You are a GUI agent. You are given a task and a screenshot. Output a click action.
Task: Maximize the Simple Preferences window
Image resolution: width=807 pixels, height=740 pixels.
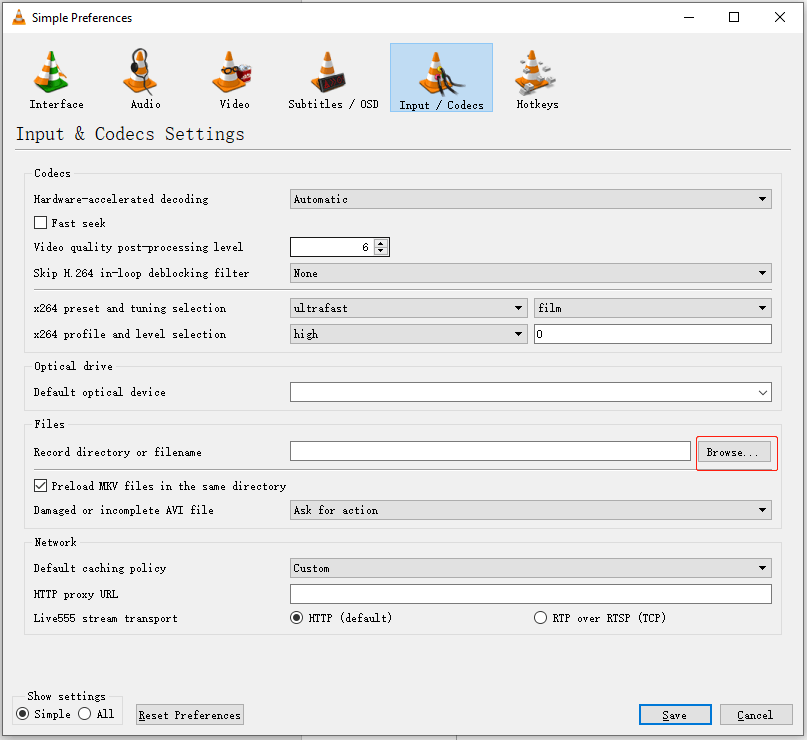coord(734,17)
